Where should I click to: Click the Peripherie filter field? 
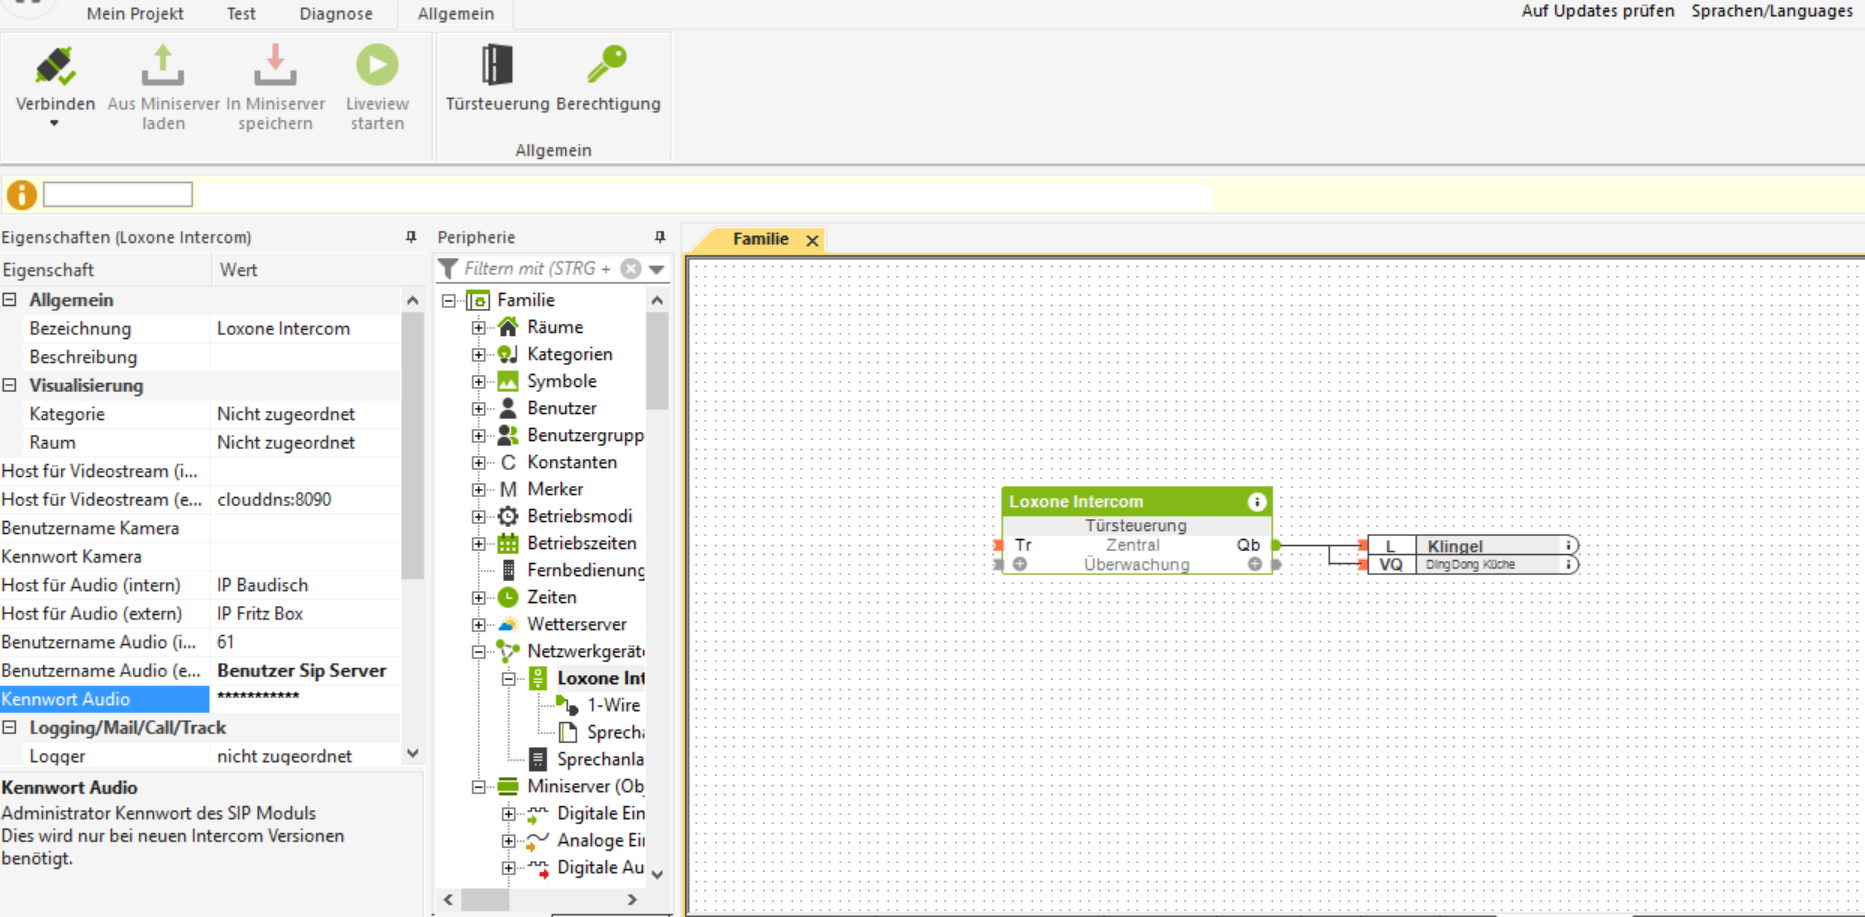tap(540, 268)
